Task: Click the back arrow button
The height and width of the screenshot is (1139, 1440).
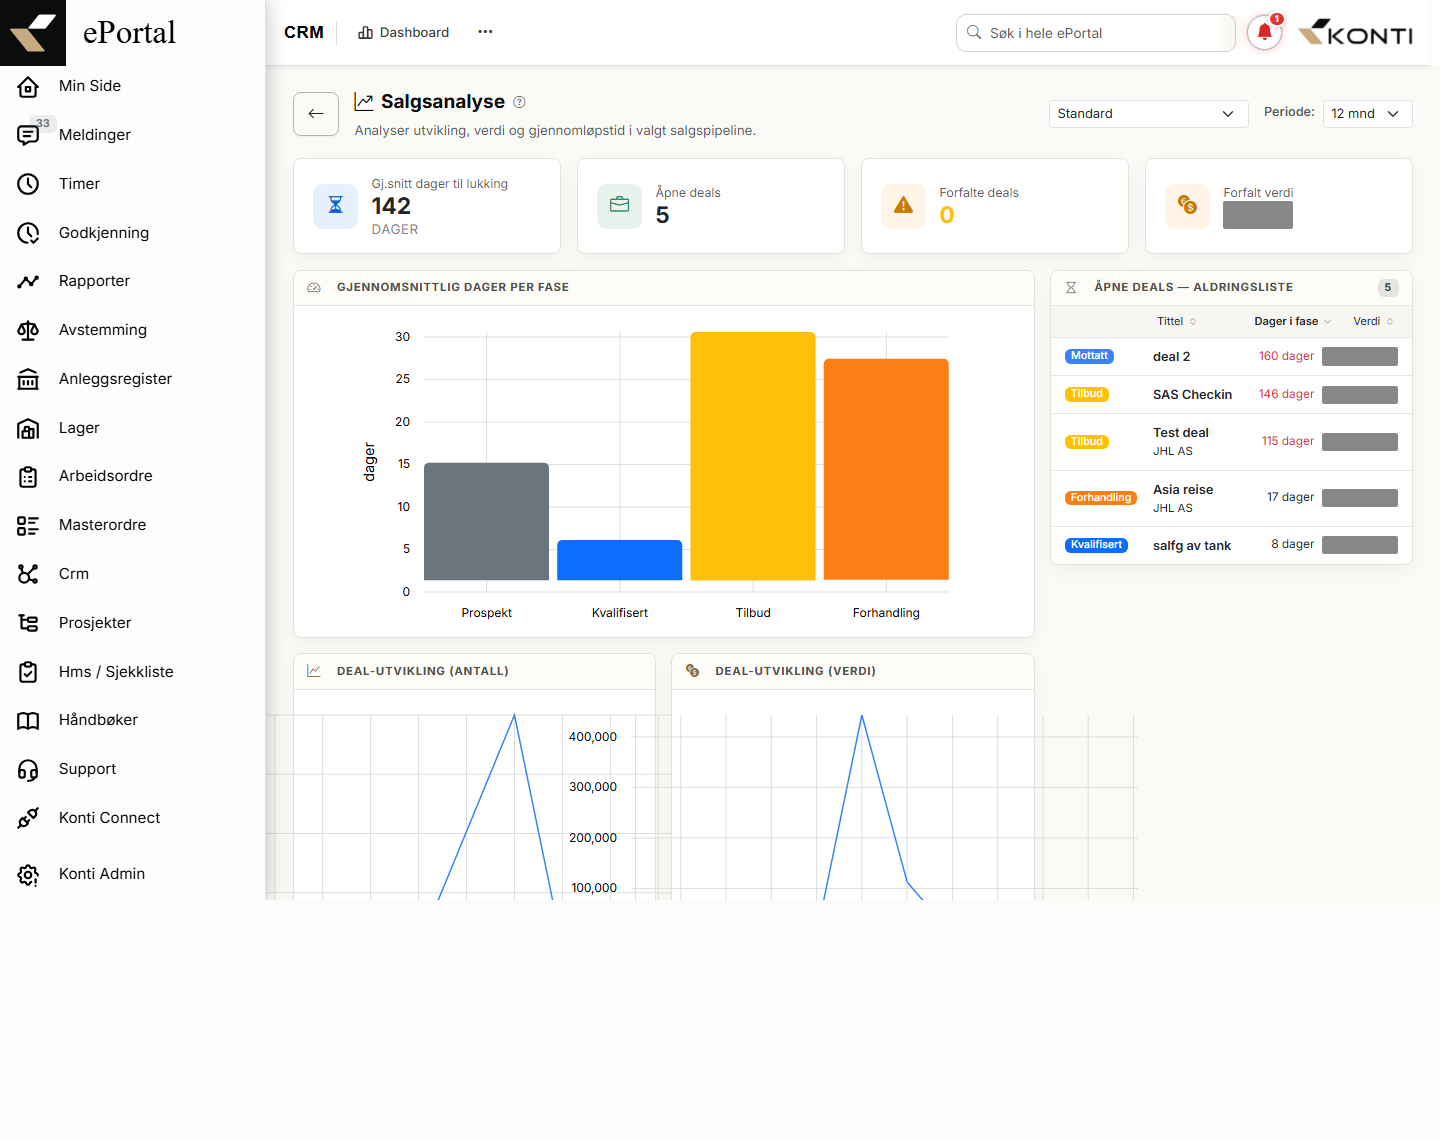Action: pos(316,114)
